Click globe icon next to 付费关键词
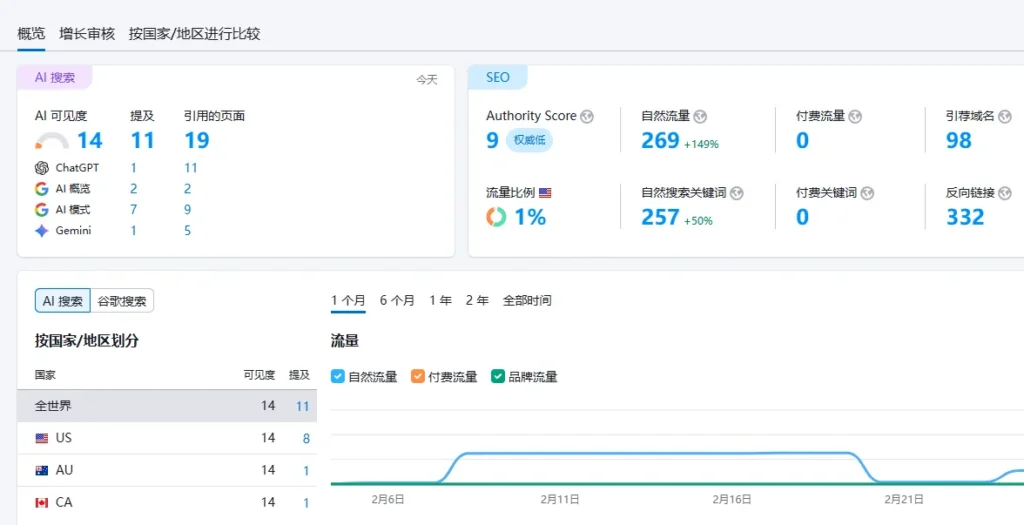This screenshot has height=525, width=1024. pyautogui.click(x=868, y=193)
